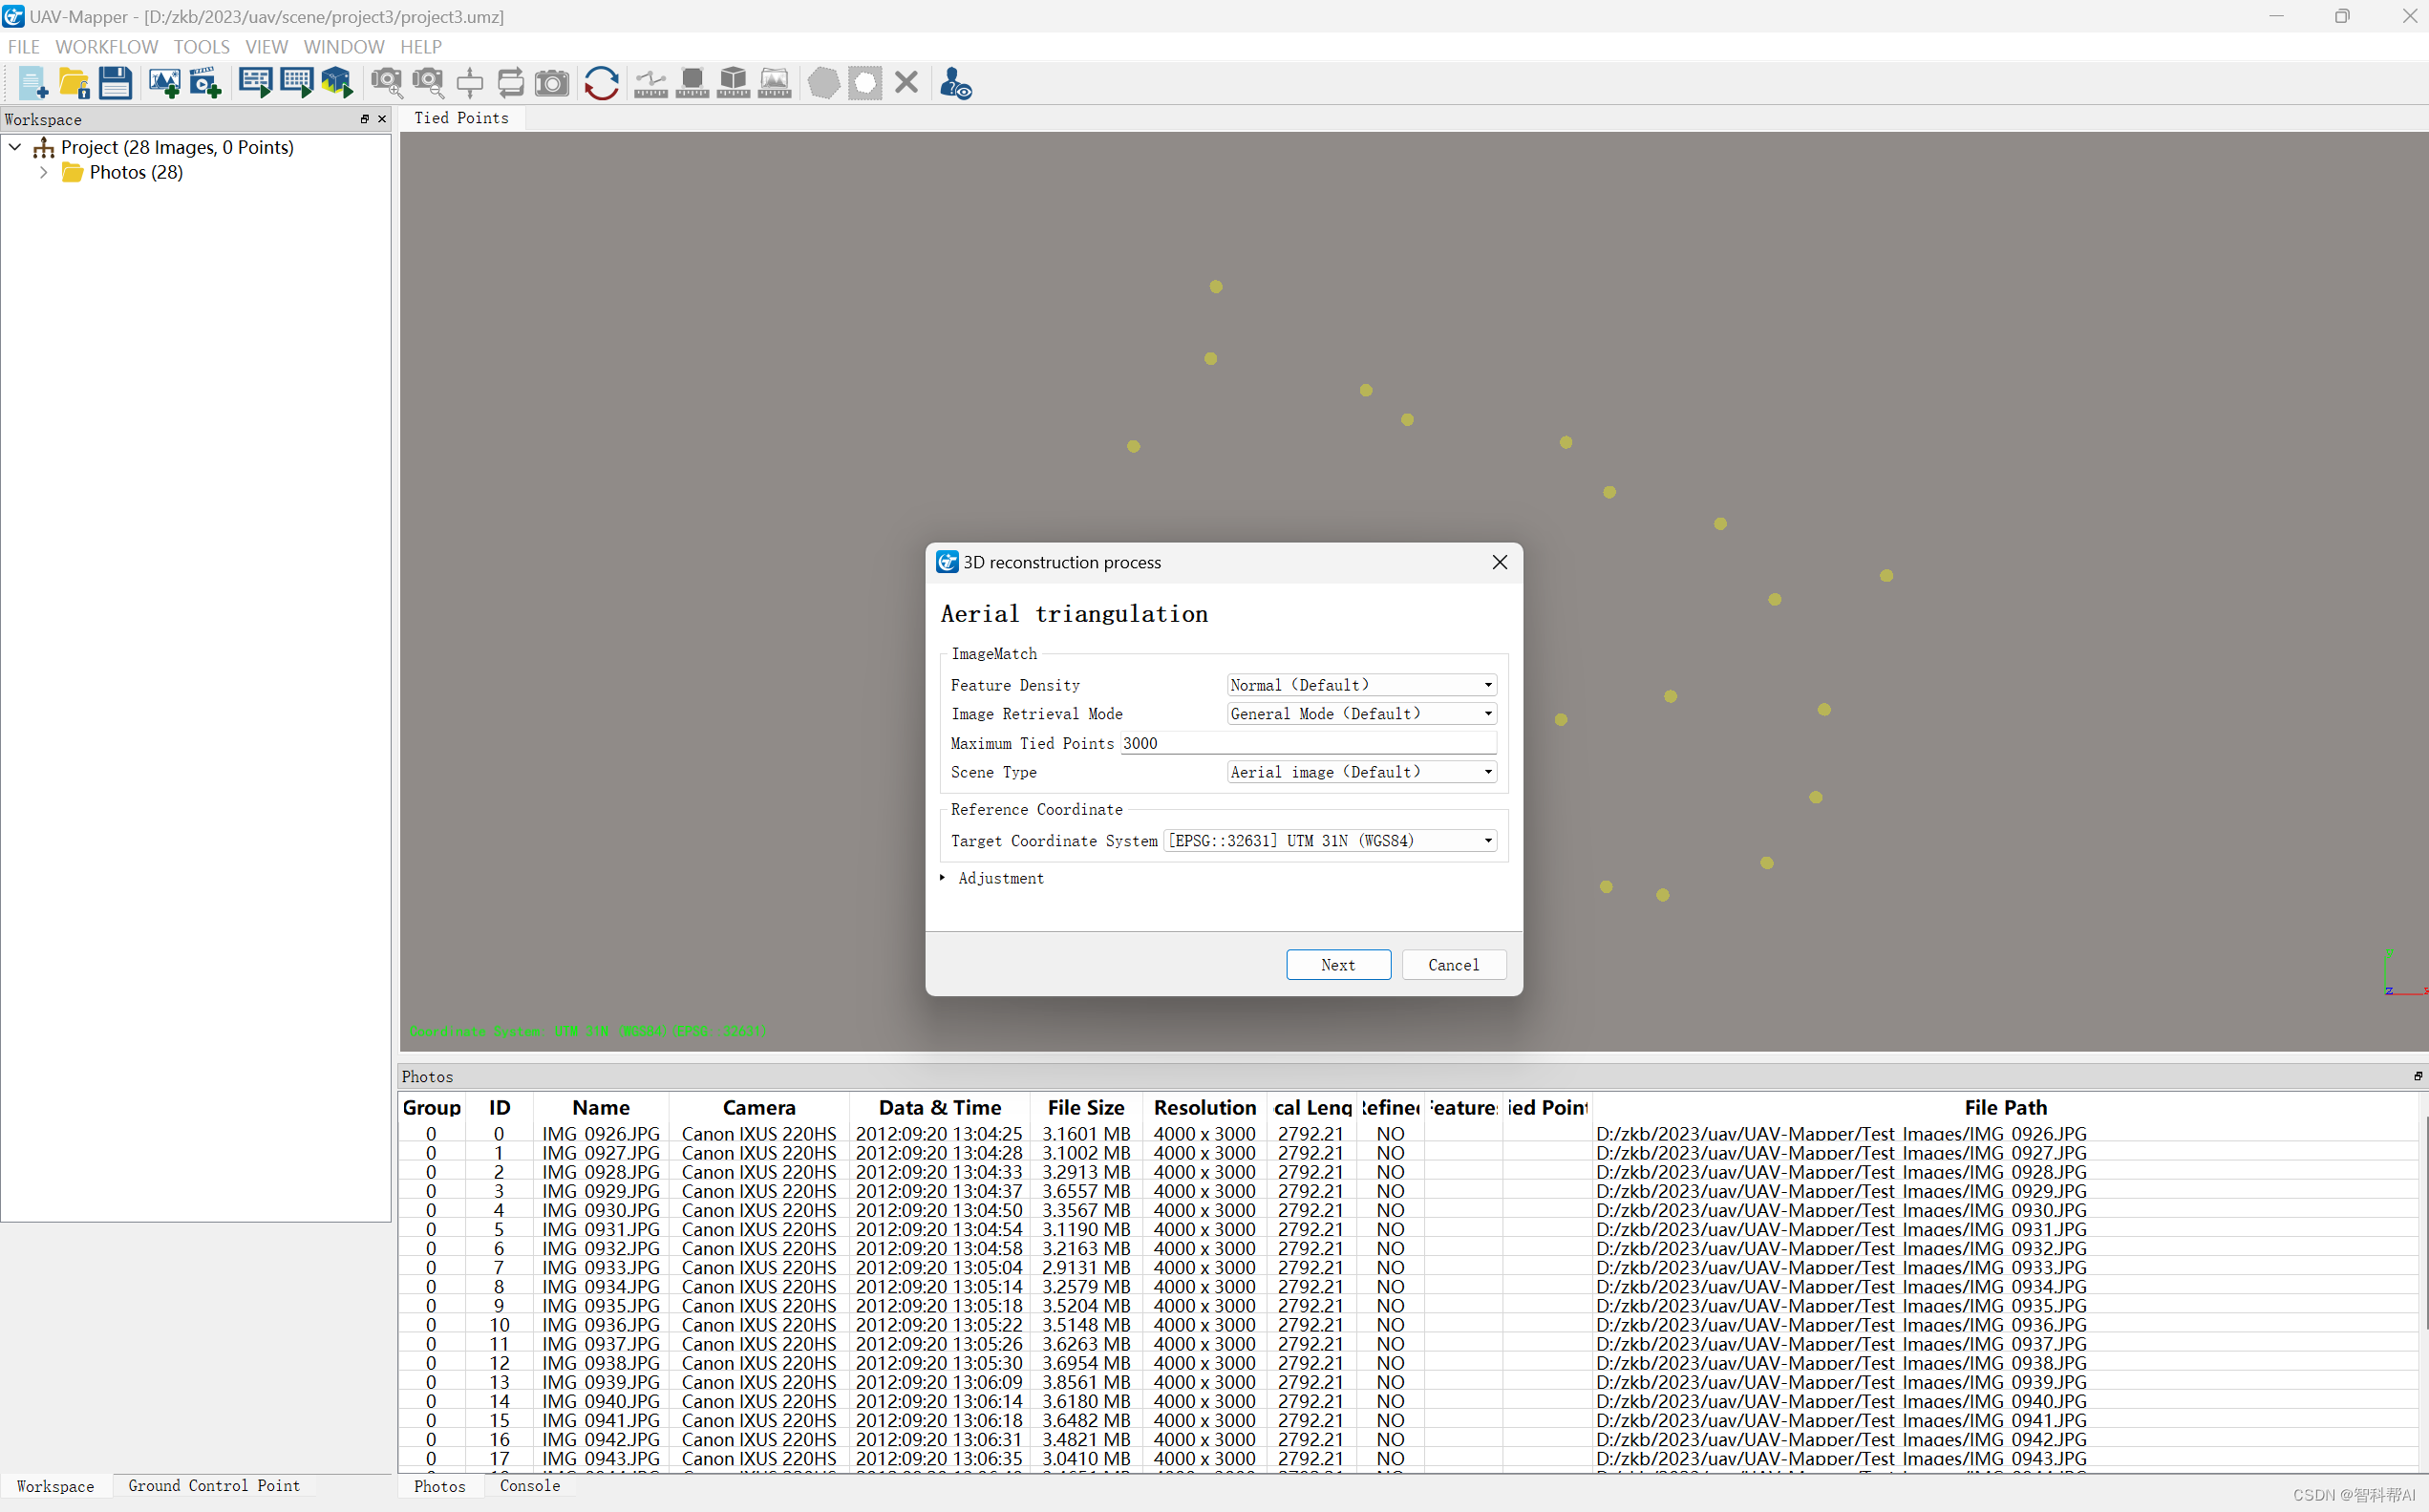Click the Resolution column header
Viewport: 2429px width, 1512px height.
click(x=1205, y=1107)
